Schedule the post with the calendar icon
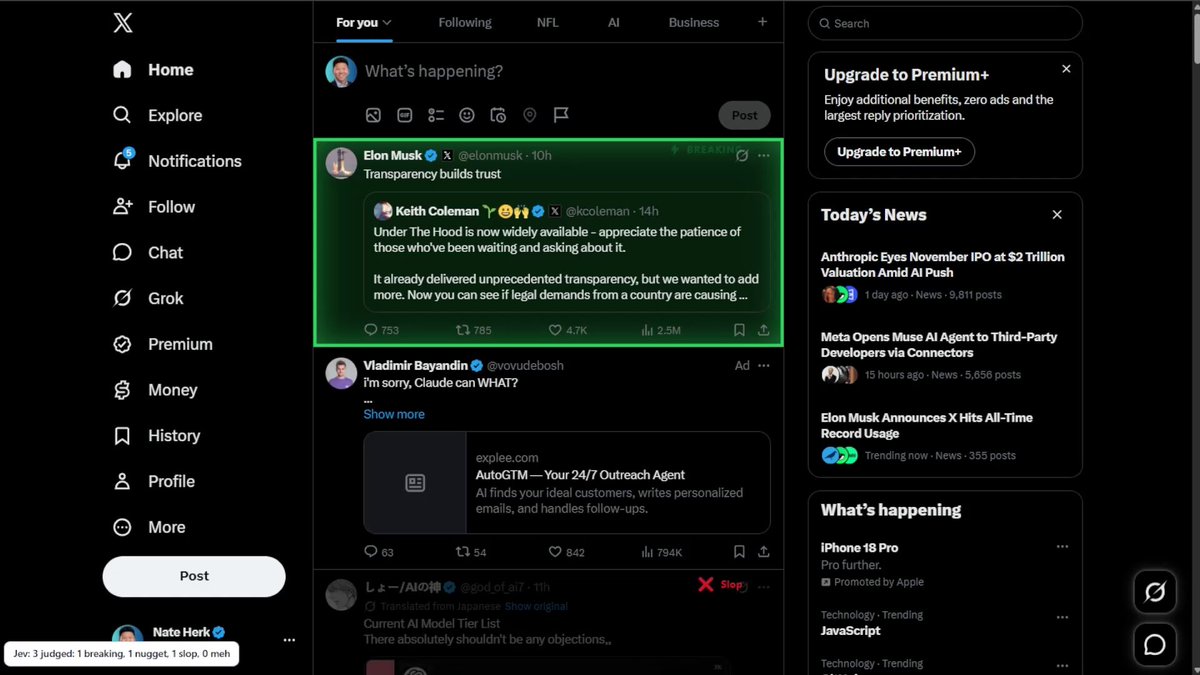1200x675 pixels. 498,115
